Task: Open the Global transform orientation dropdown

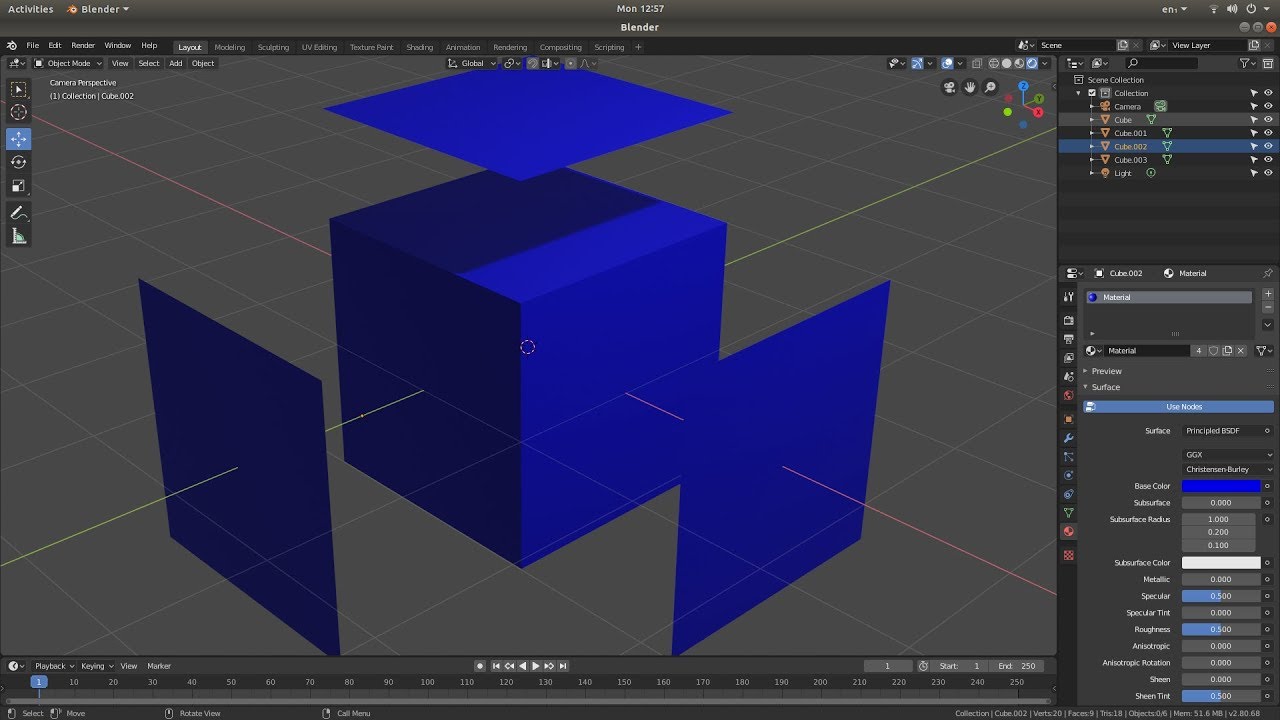Action: click(x=473, y=63)
